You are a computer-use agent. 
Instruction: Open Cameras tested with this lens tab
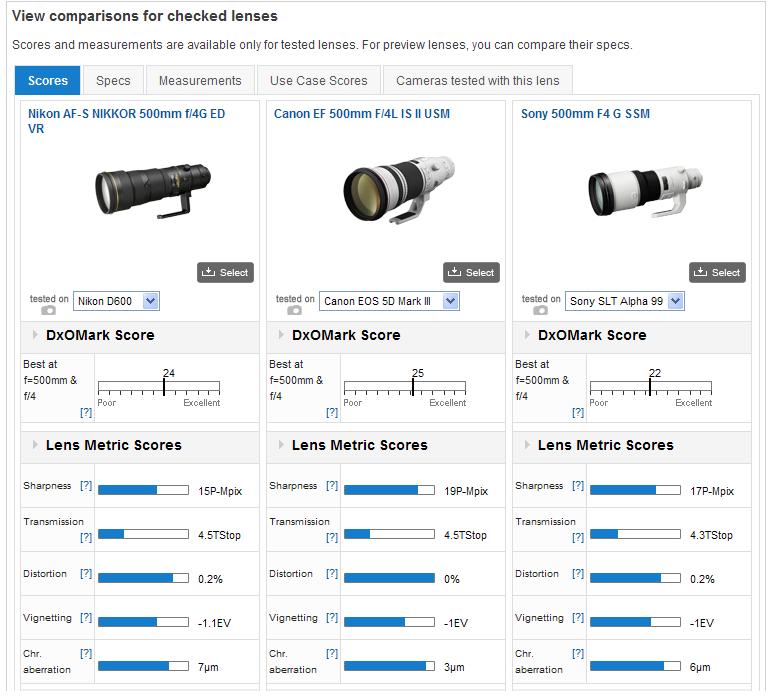(478, 80)
